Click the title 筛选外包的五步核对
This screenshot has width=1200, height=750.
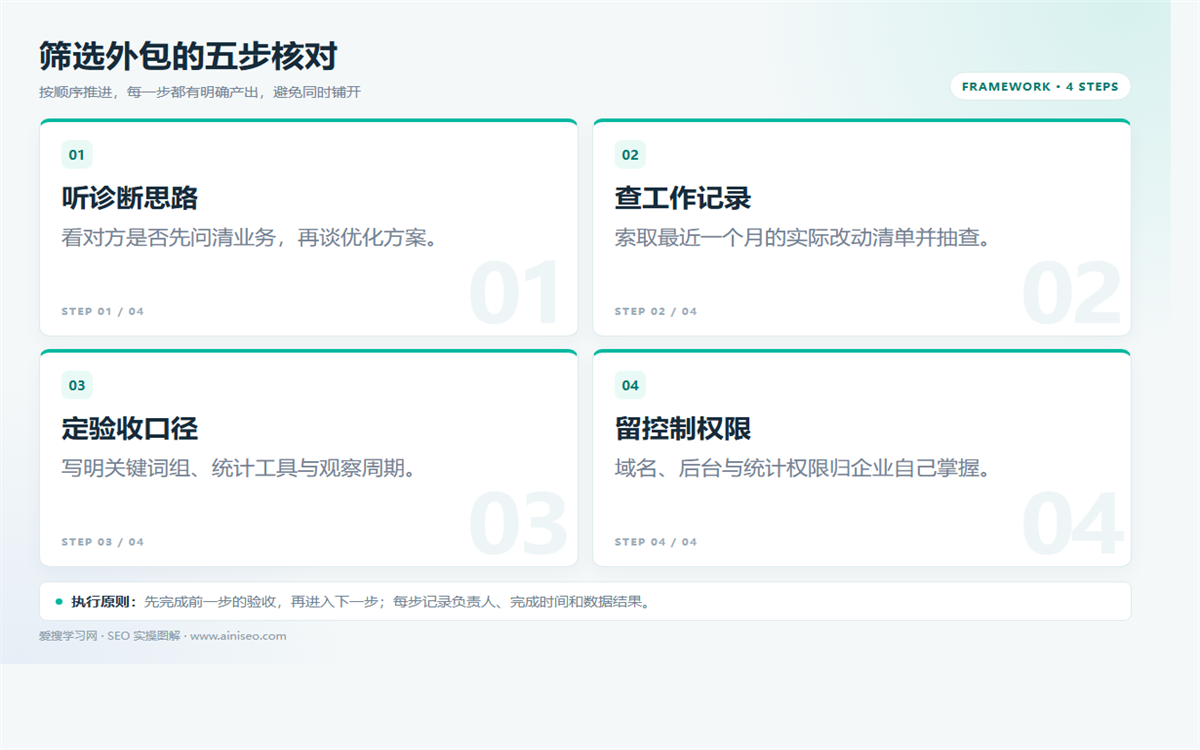coord(188,56)
